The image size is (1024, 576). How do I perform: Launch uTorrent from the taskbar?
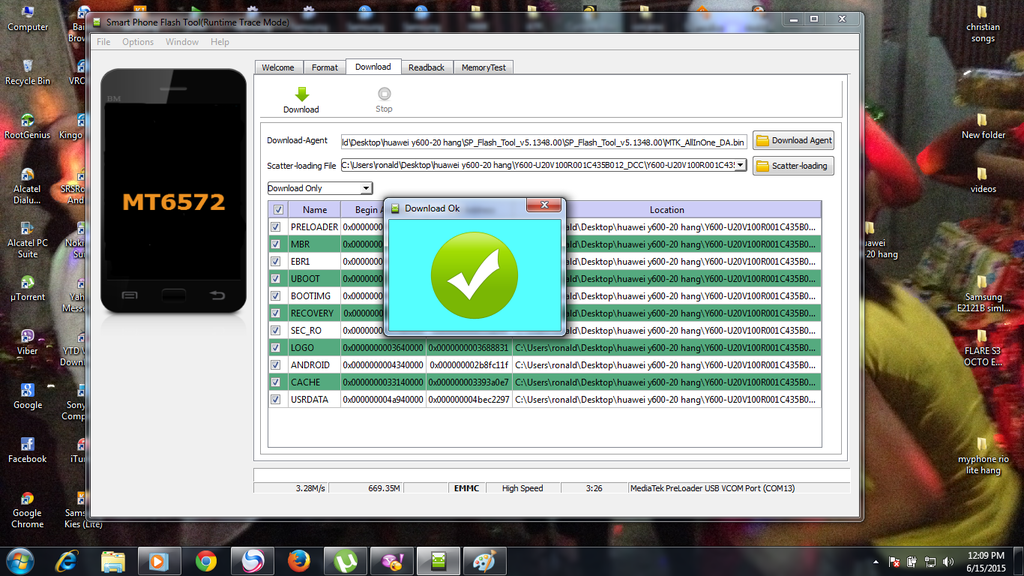tap(346, 560)
